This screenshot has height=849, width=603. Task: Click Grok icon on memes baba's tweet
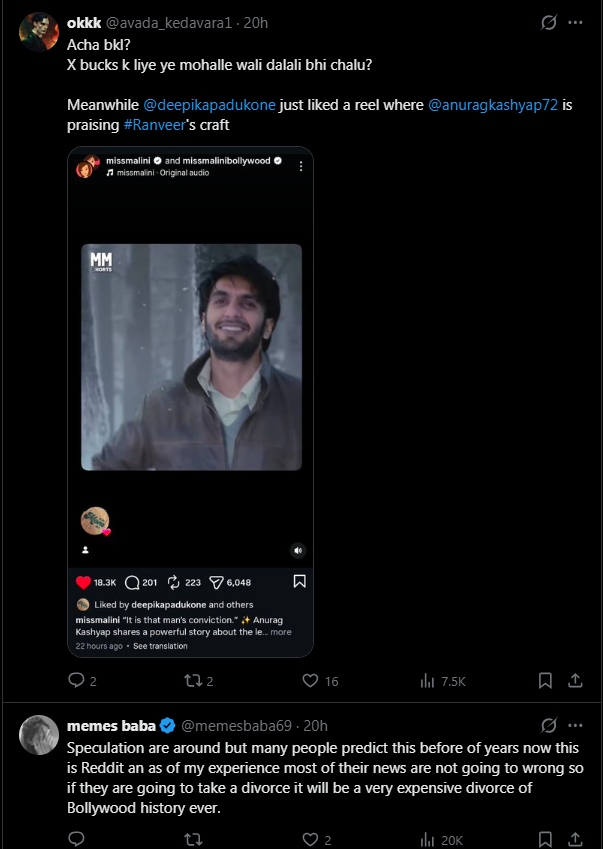coord(548,725)
